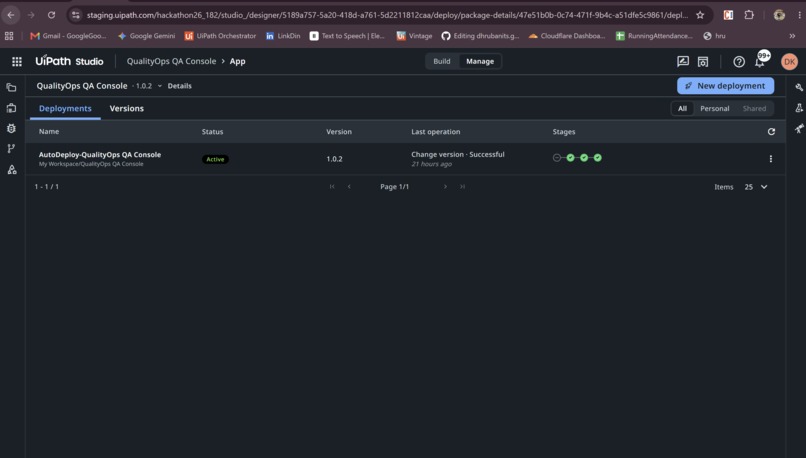
Task: Refresh the deployments table
Action: coord(771,132)
